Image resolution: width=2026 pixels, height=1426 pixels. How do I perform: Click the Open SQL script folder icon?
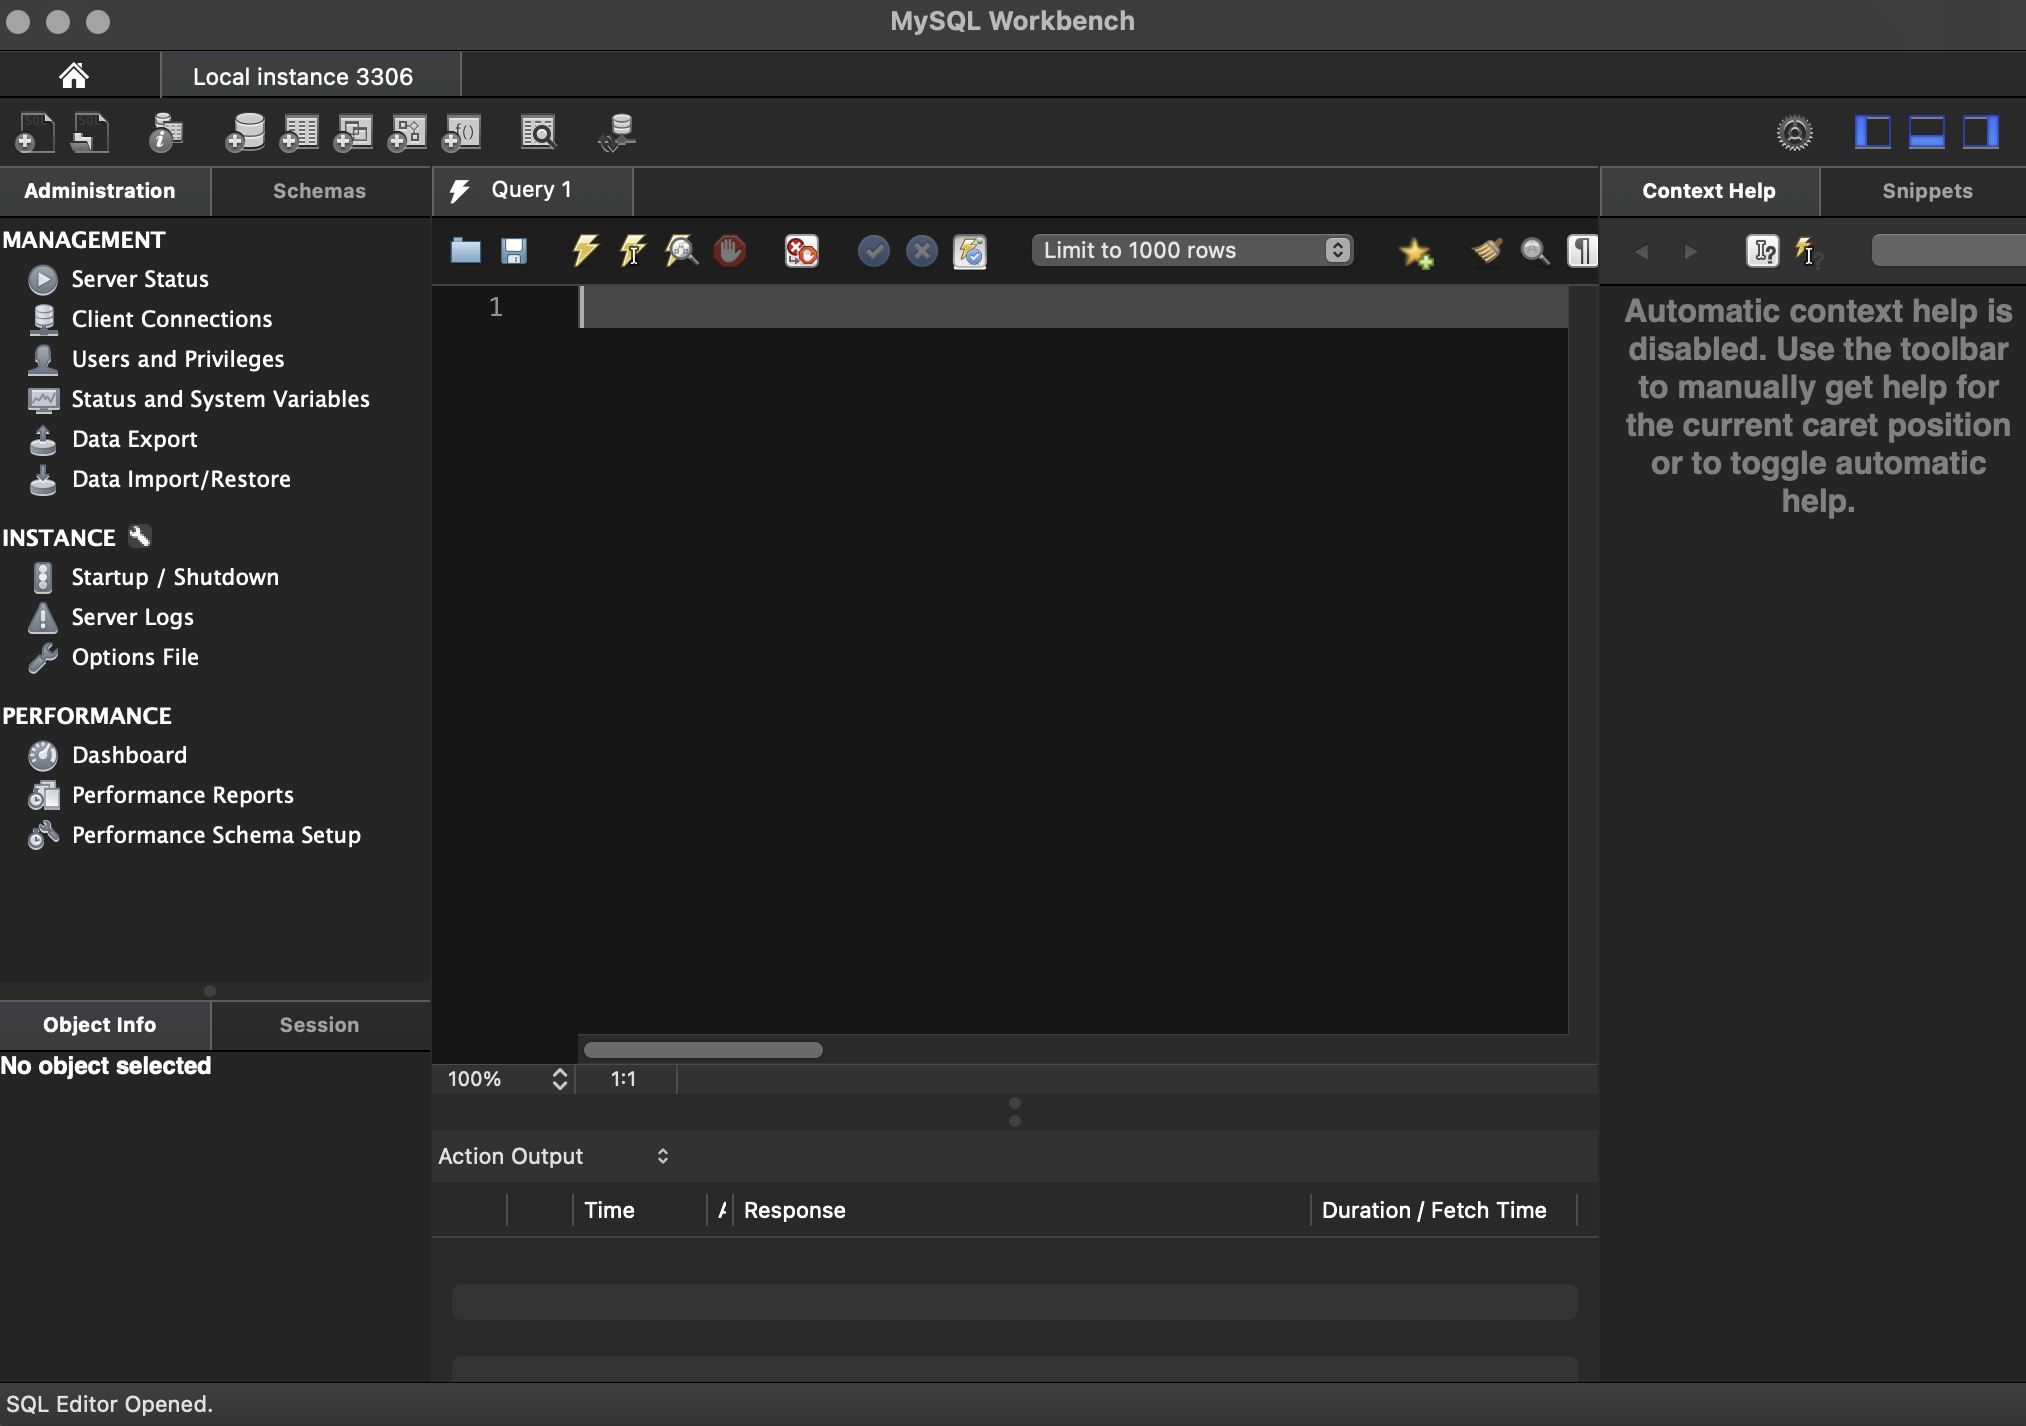coord(465,250)
